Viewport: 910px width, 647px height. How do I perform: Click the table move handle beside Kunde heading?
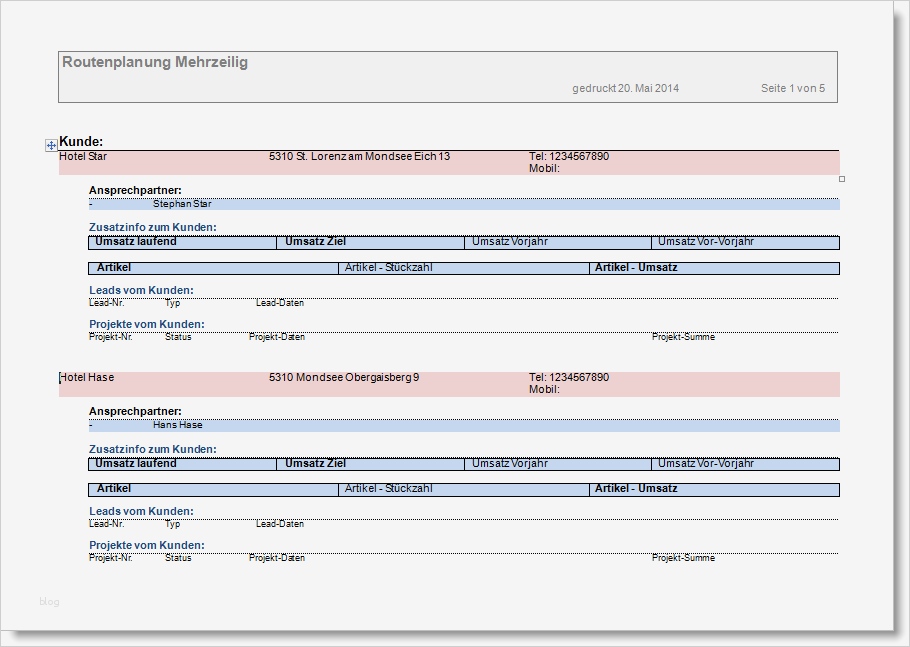[50, 145]
